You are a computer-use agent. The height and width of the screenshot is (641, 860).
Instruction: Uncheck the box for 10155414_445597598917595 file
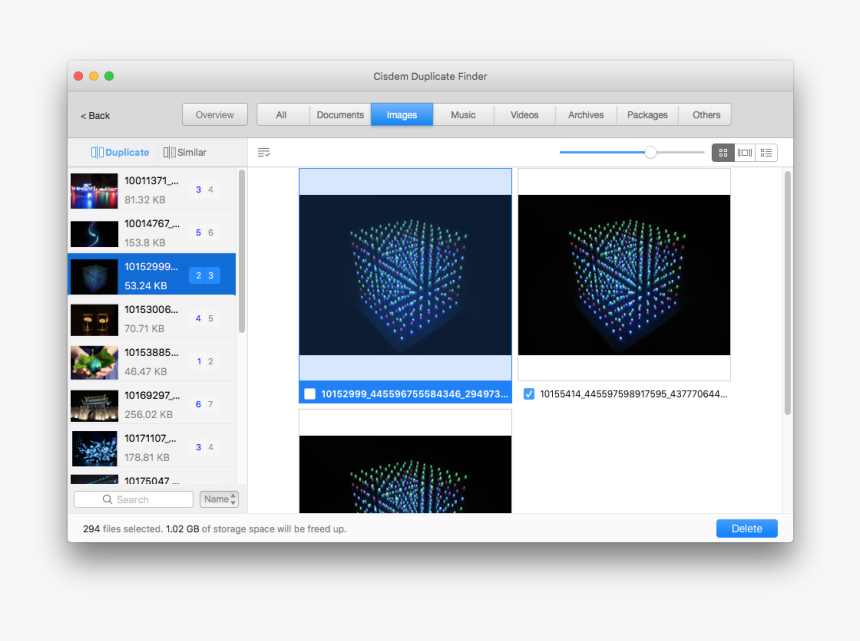pyautogui.click(x=529, y=394)
